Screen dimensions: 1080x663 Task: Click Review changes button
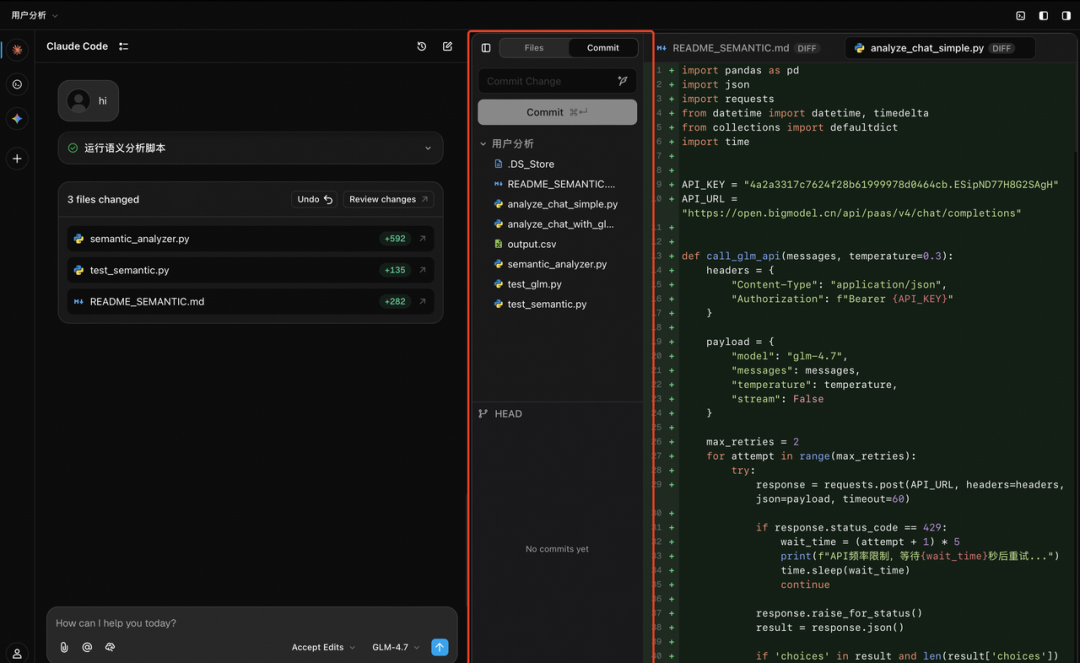tap(388, 200)
